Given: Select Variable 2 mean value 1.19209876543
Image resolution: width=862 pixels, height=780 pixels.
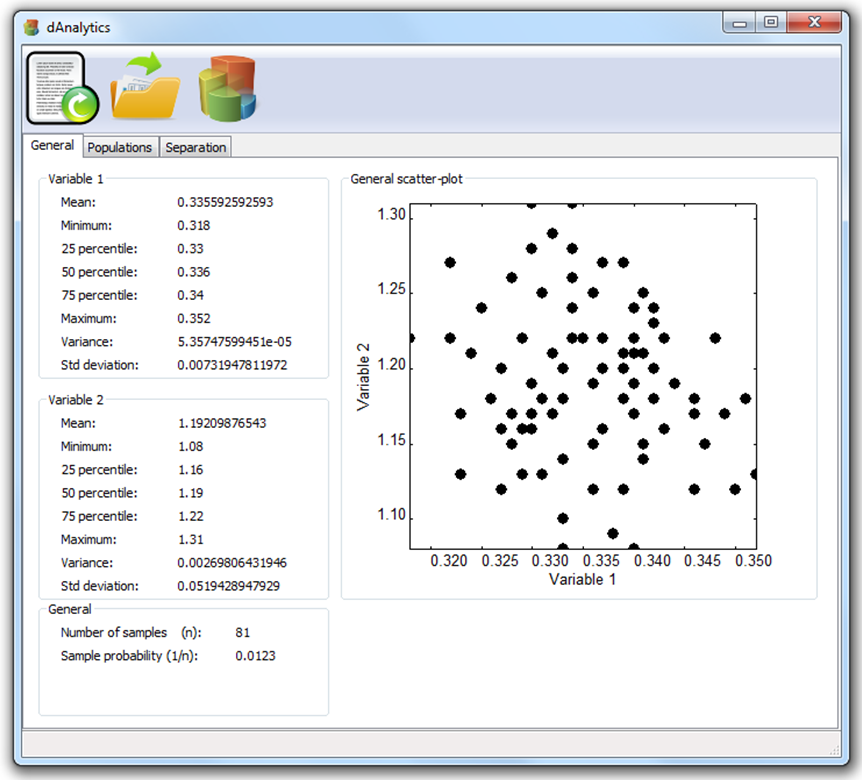Looking at the screenshot, I should [x=222, y=423].
